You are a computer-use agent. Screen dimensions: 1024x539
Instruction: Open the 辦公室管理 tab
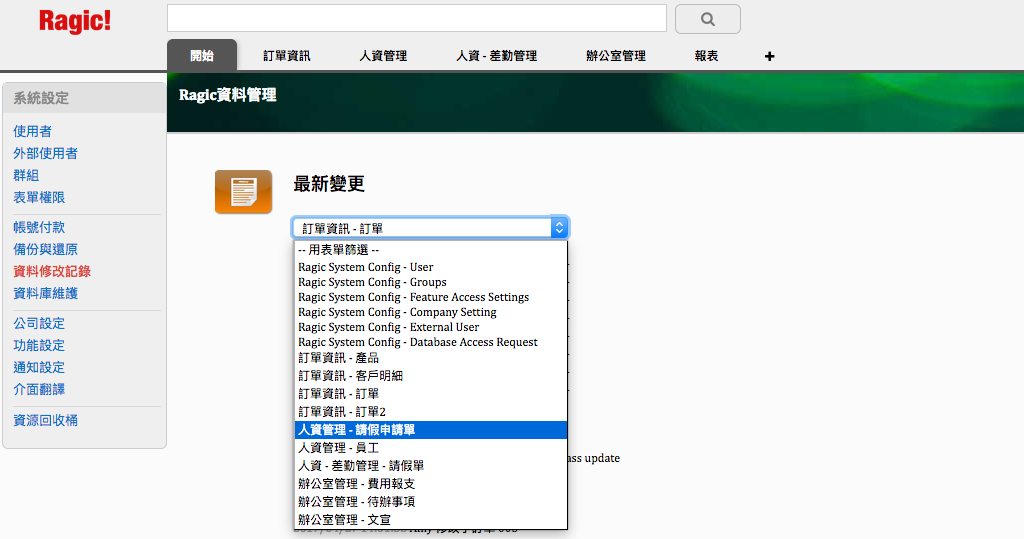(616, 56)
